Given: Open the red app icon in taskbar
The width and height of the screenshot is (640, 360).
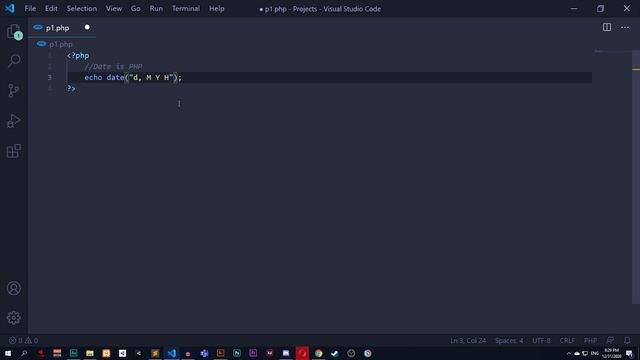Looking at the screenshot, I should (302, 353).
